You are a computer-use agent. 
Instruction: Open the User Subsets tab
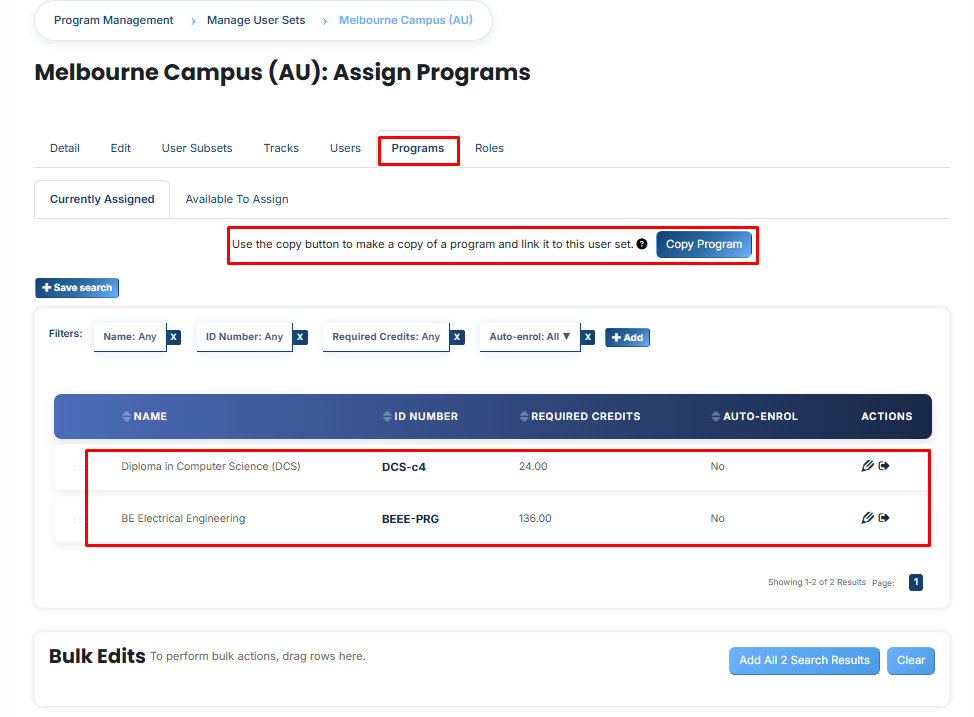pos(197,148)
